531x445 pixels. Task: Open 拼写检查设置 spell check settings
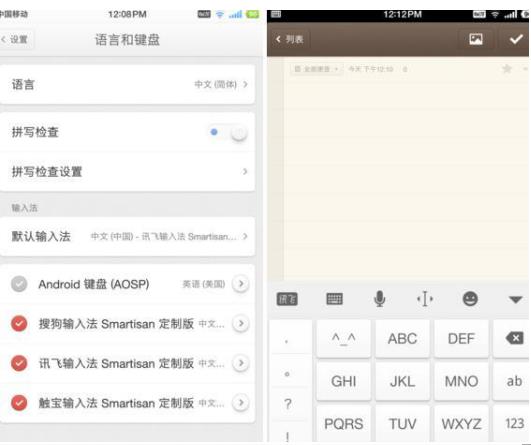(x=127, y=172)
